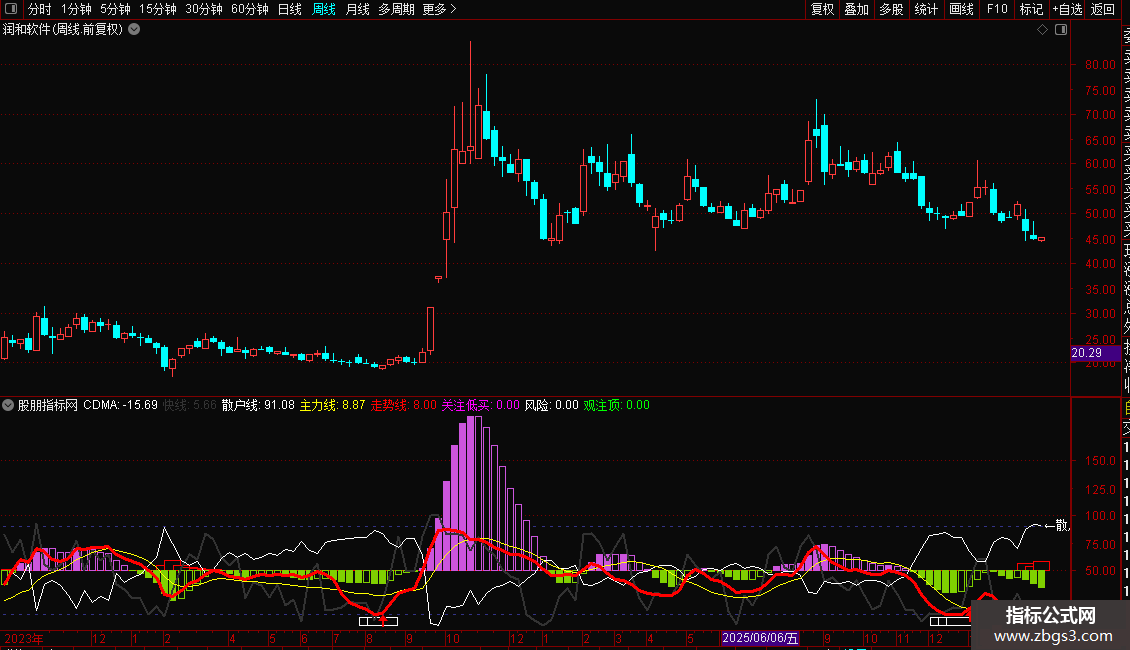Click the panel layout icon at top-left
Screen dimensions: 1130x650
pos(11,9)
